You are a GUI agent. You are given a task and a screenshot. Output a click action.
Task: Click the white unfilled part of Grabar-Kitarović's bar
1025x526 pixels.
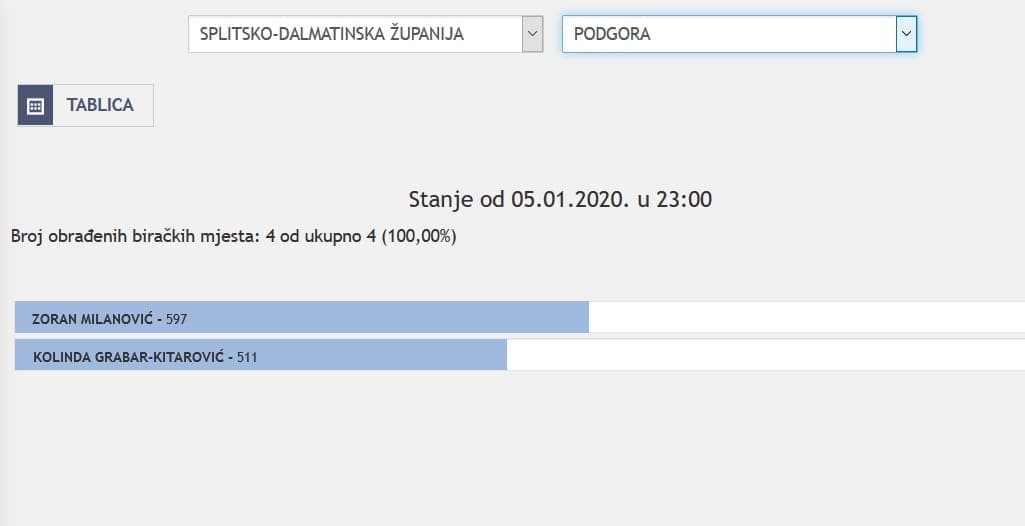(x=760, y=355)
